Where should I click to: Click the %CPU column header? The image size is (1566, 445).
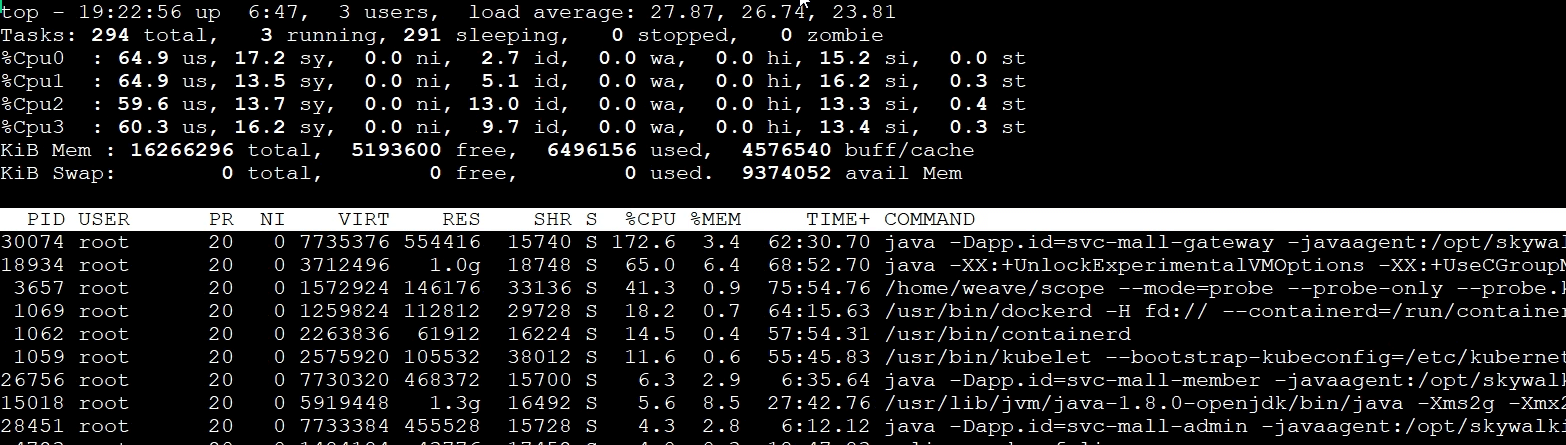(x=649, y=219)
